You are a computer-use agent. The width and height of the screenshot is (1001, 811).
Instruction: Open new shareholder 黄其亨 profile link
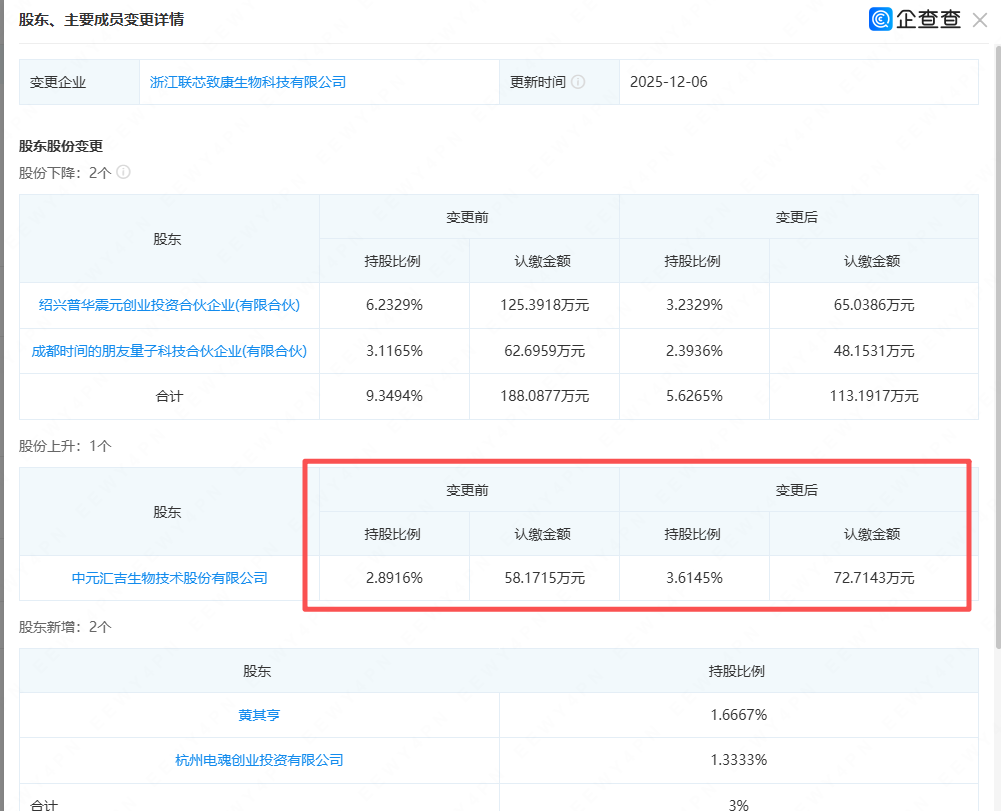[x=259, y=715]
